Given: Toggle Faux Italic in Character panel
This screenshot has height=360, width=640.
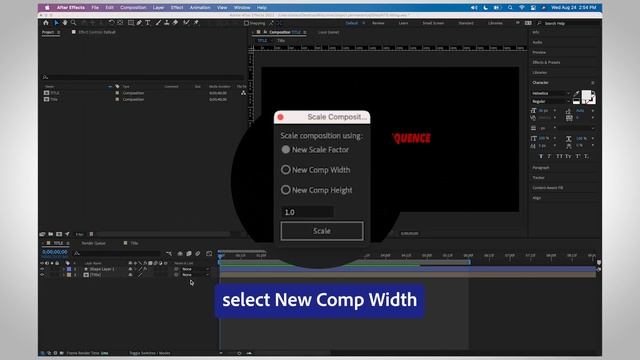Looking at the screenshot, I should [549, 156].
